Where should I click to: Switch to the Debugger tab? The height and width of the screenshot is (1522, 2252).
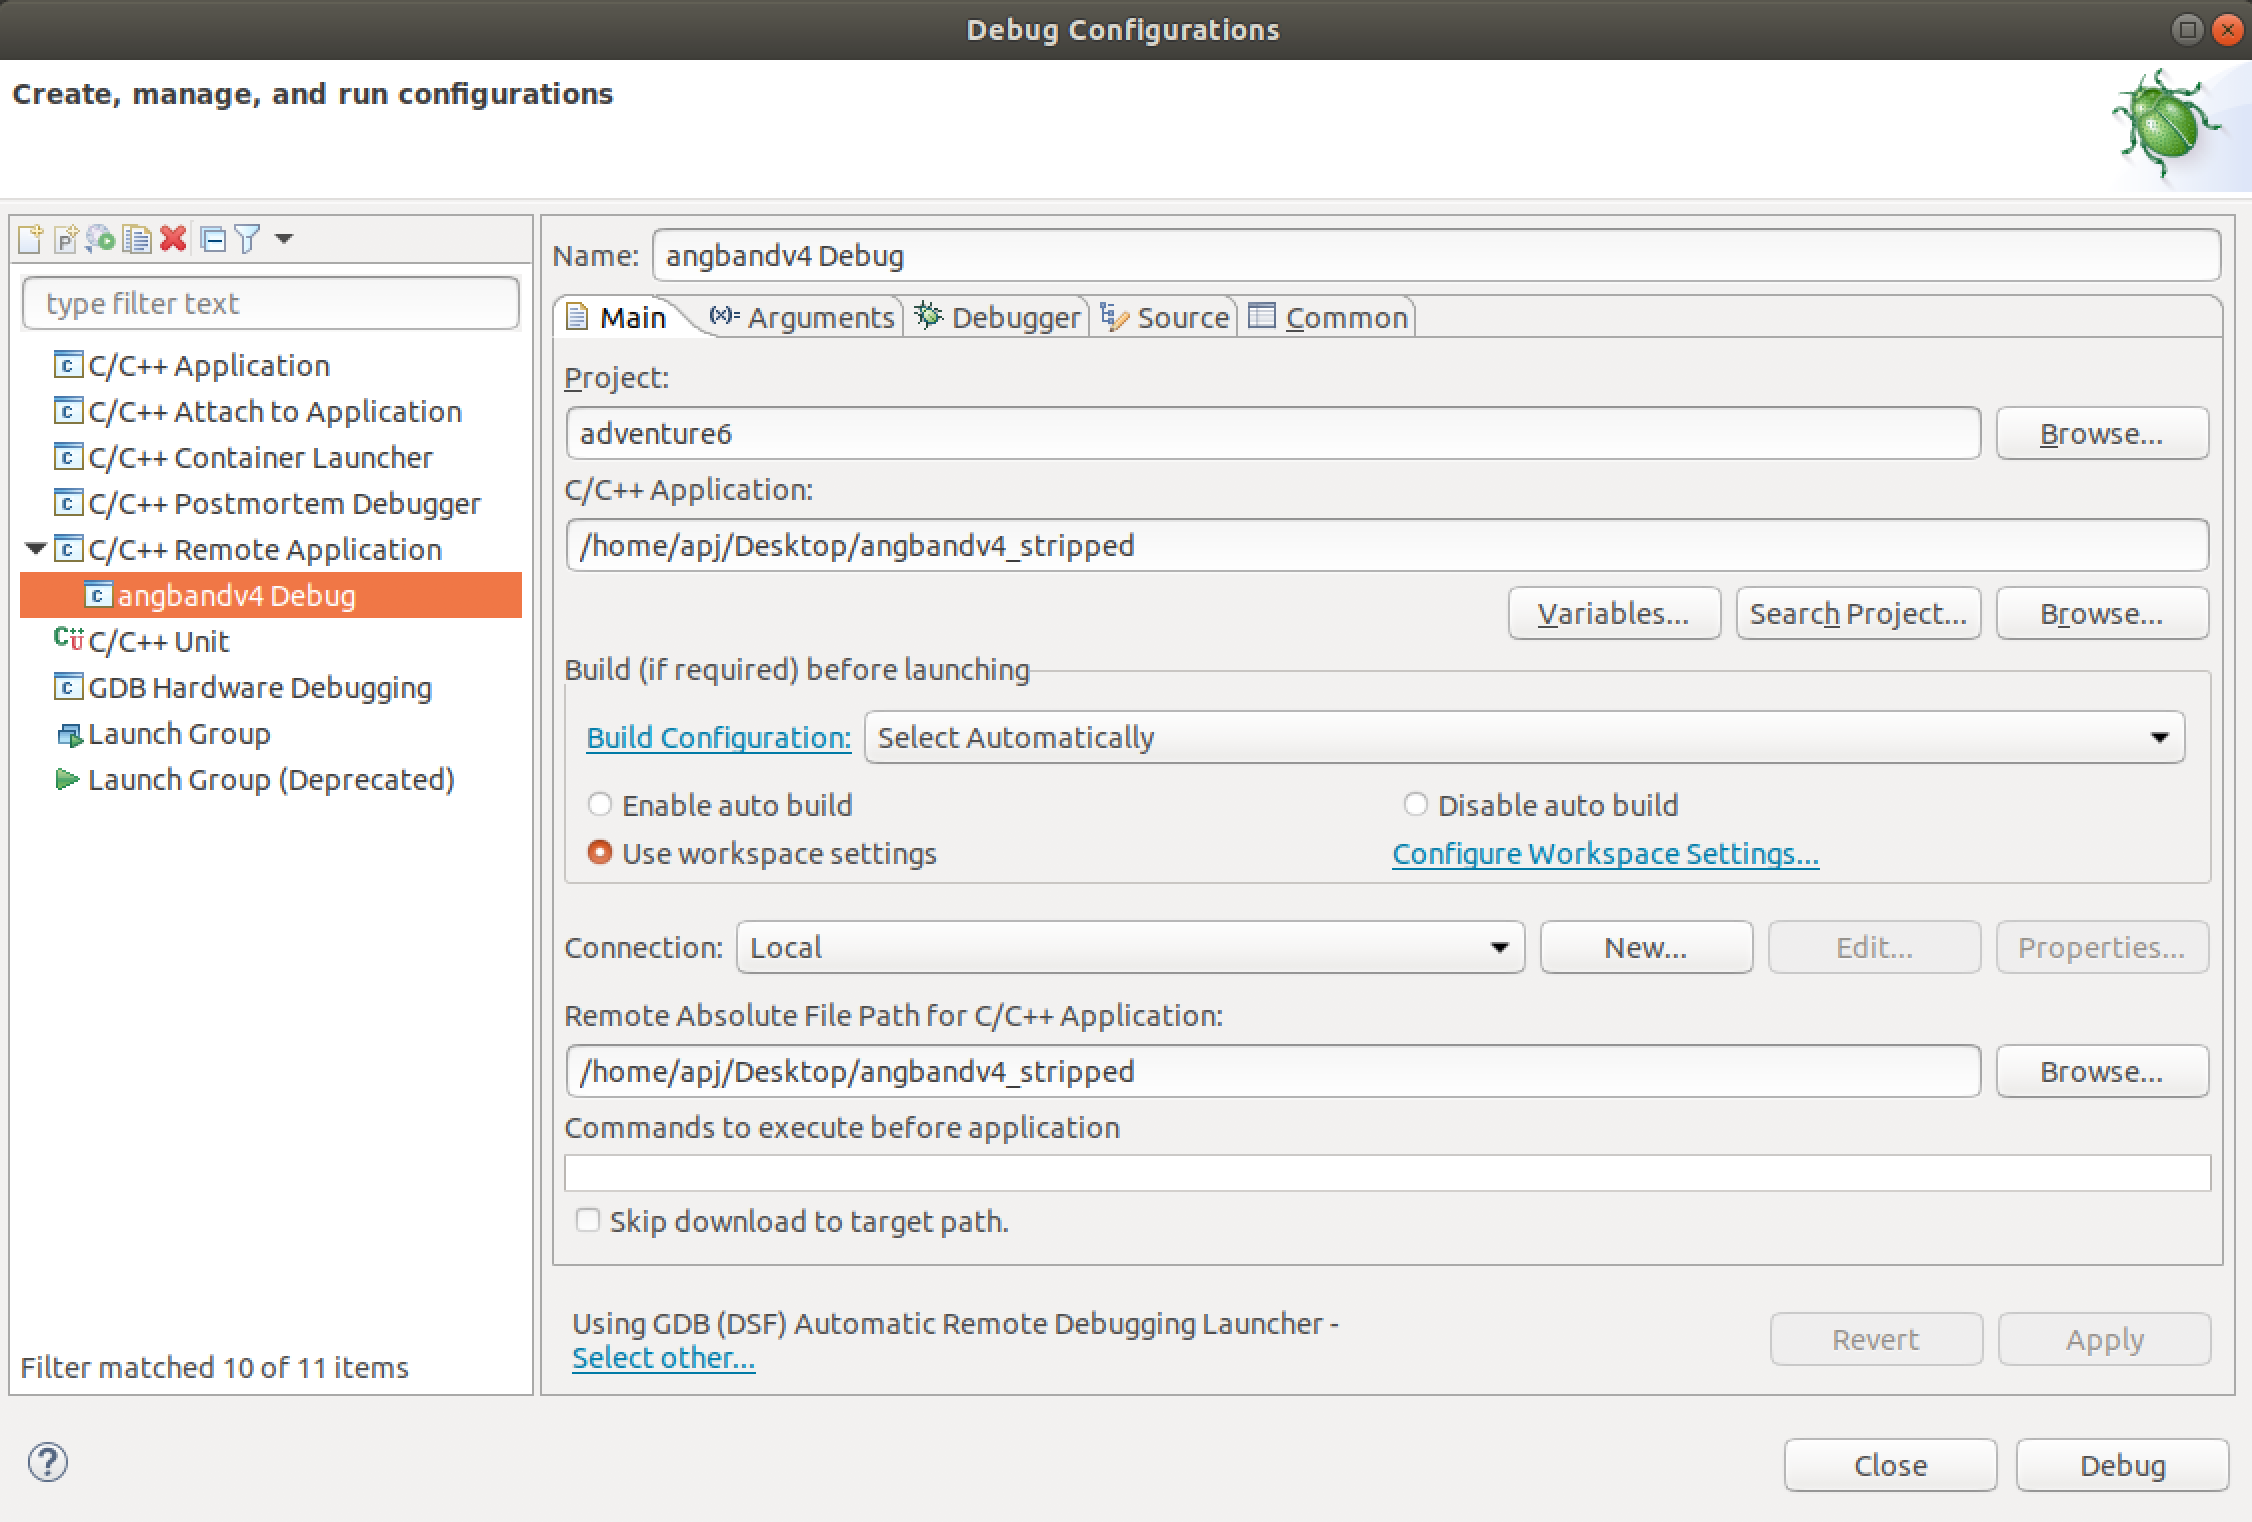(x=997, y=318)
